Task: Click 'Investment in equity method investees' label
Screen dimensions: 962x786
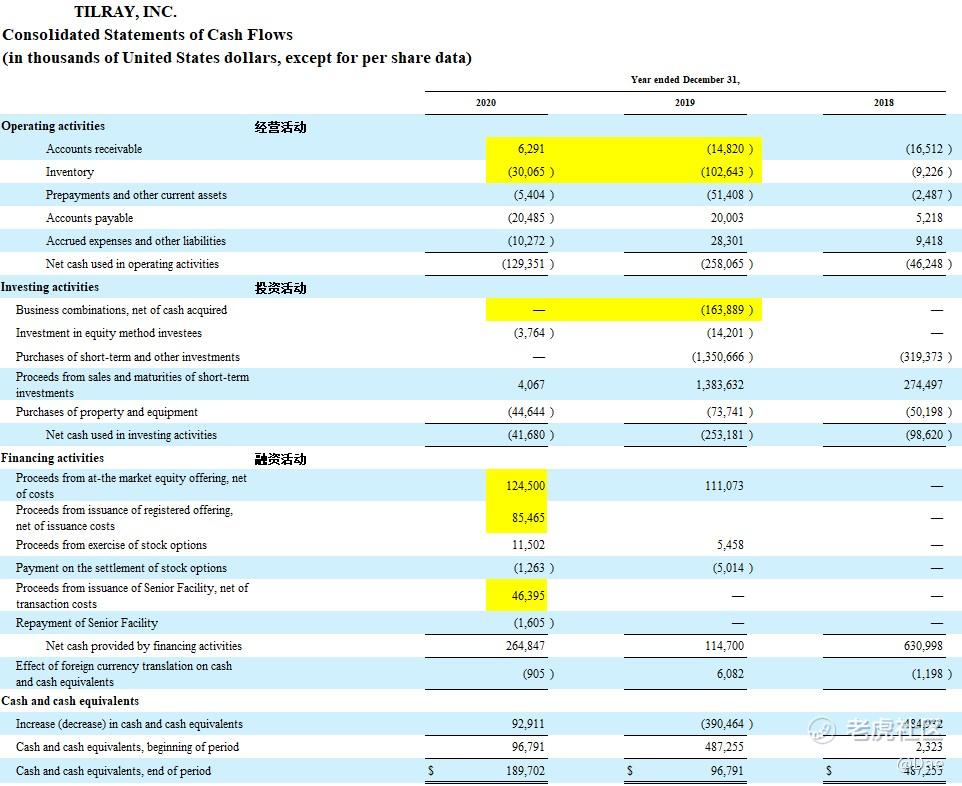Action: click(x=109, y=333)
